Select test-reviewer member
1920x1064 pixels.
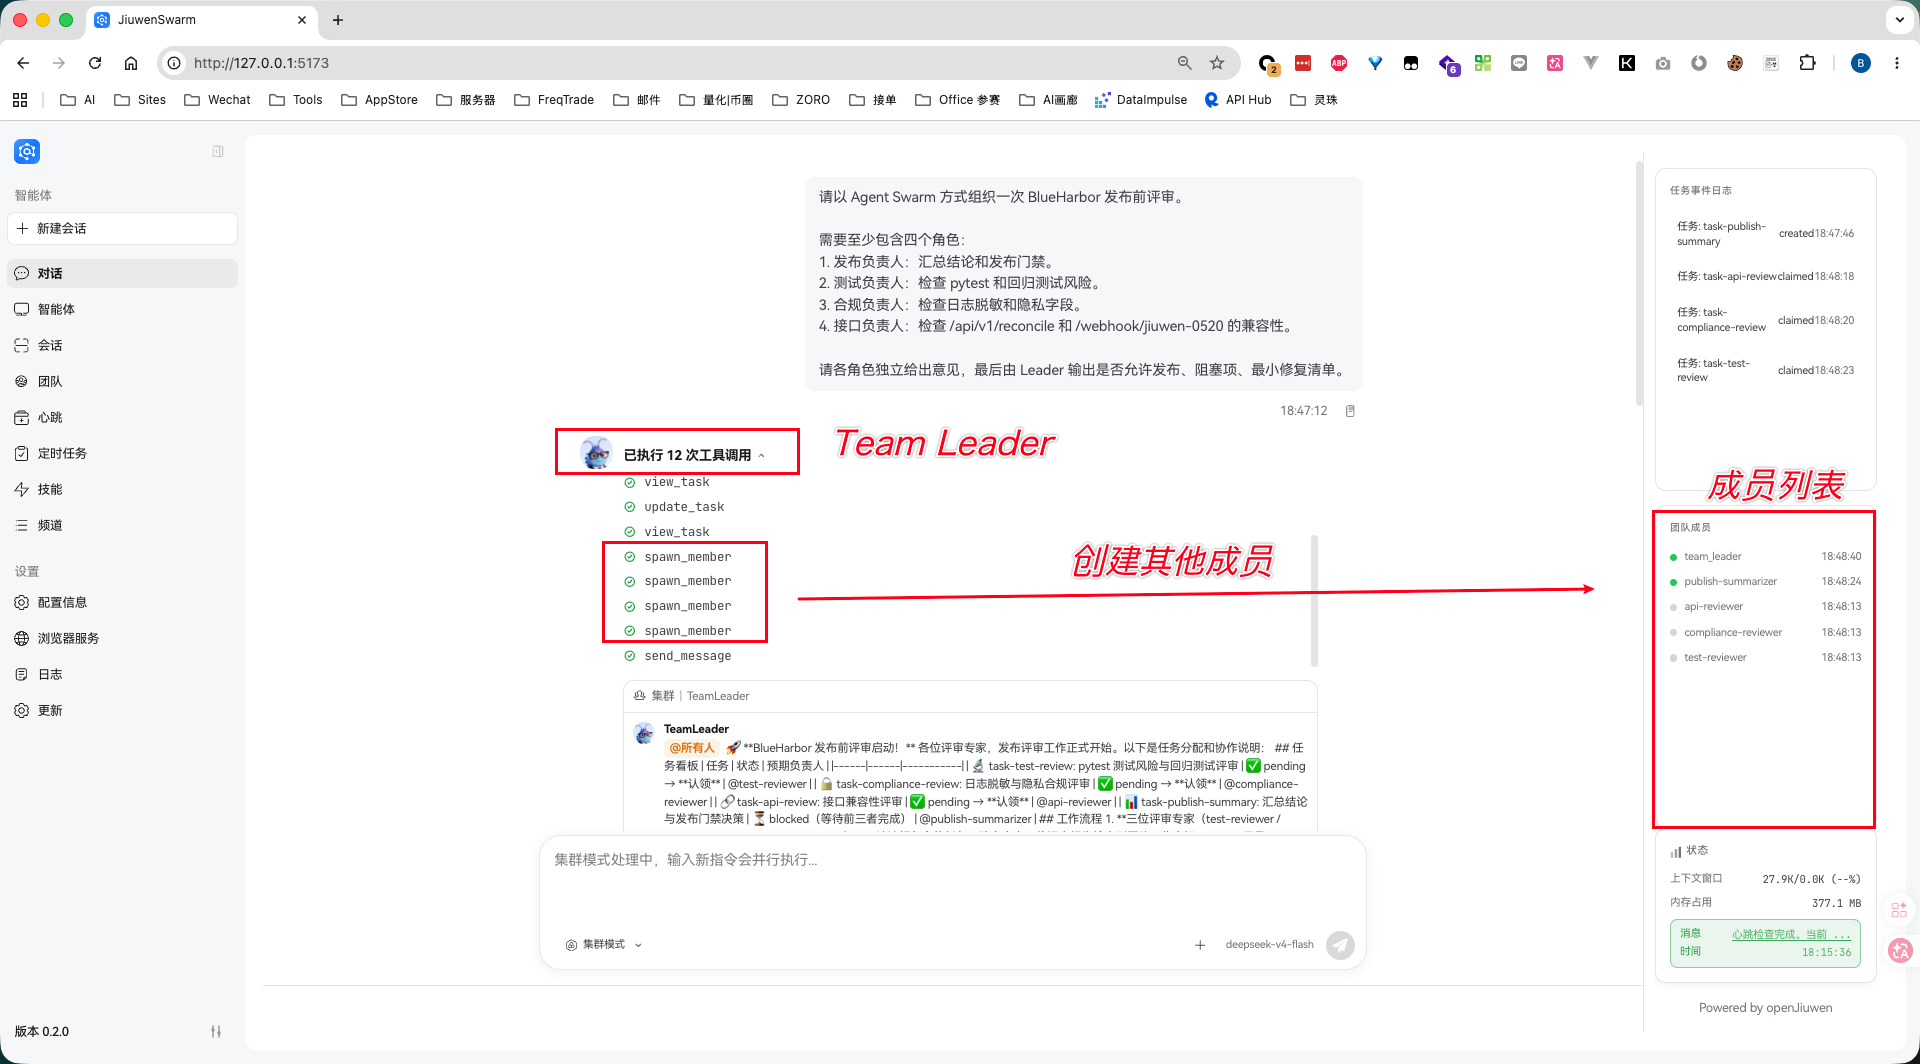pyautogui.click(x=1765, y=657)
